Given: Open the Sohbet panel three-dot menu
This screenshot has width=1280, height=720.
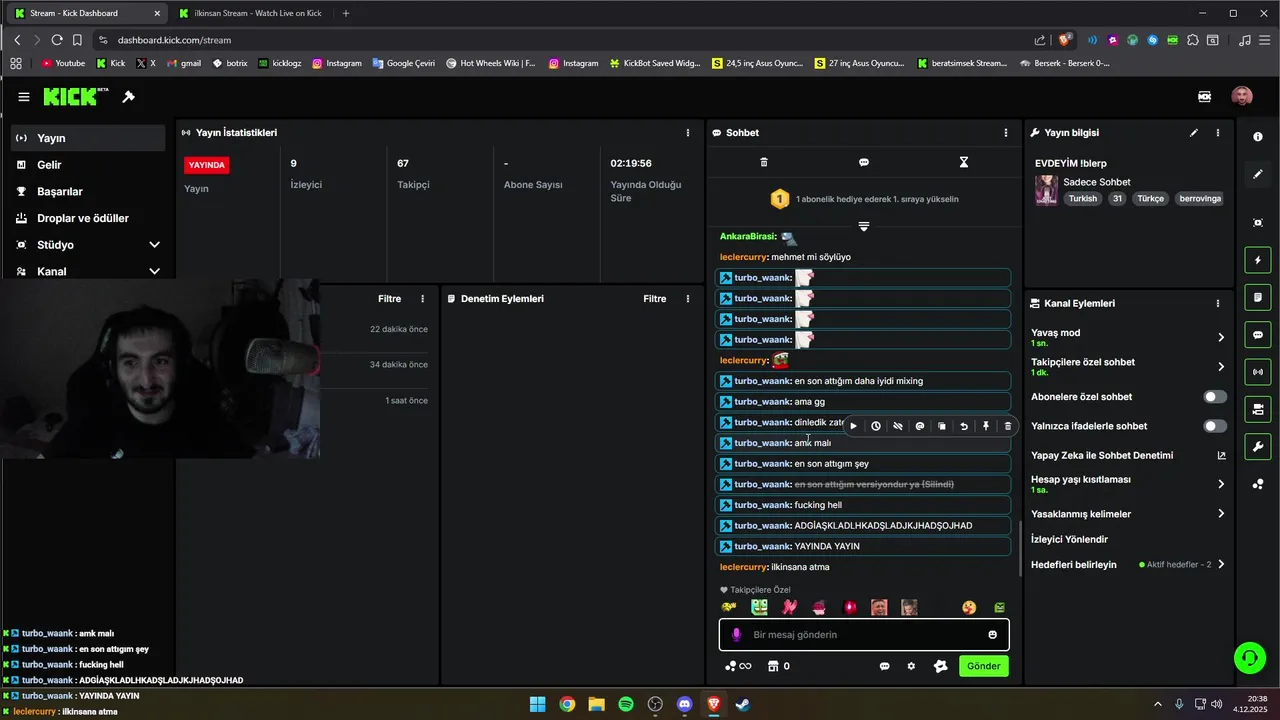Looking at the screenshot, I should point(1006,132).
